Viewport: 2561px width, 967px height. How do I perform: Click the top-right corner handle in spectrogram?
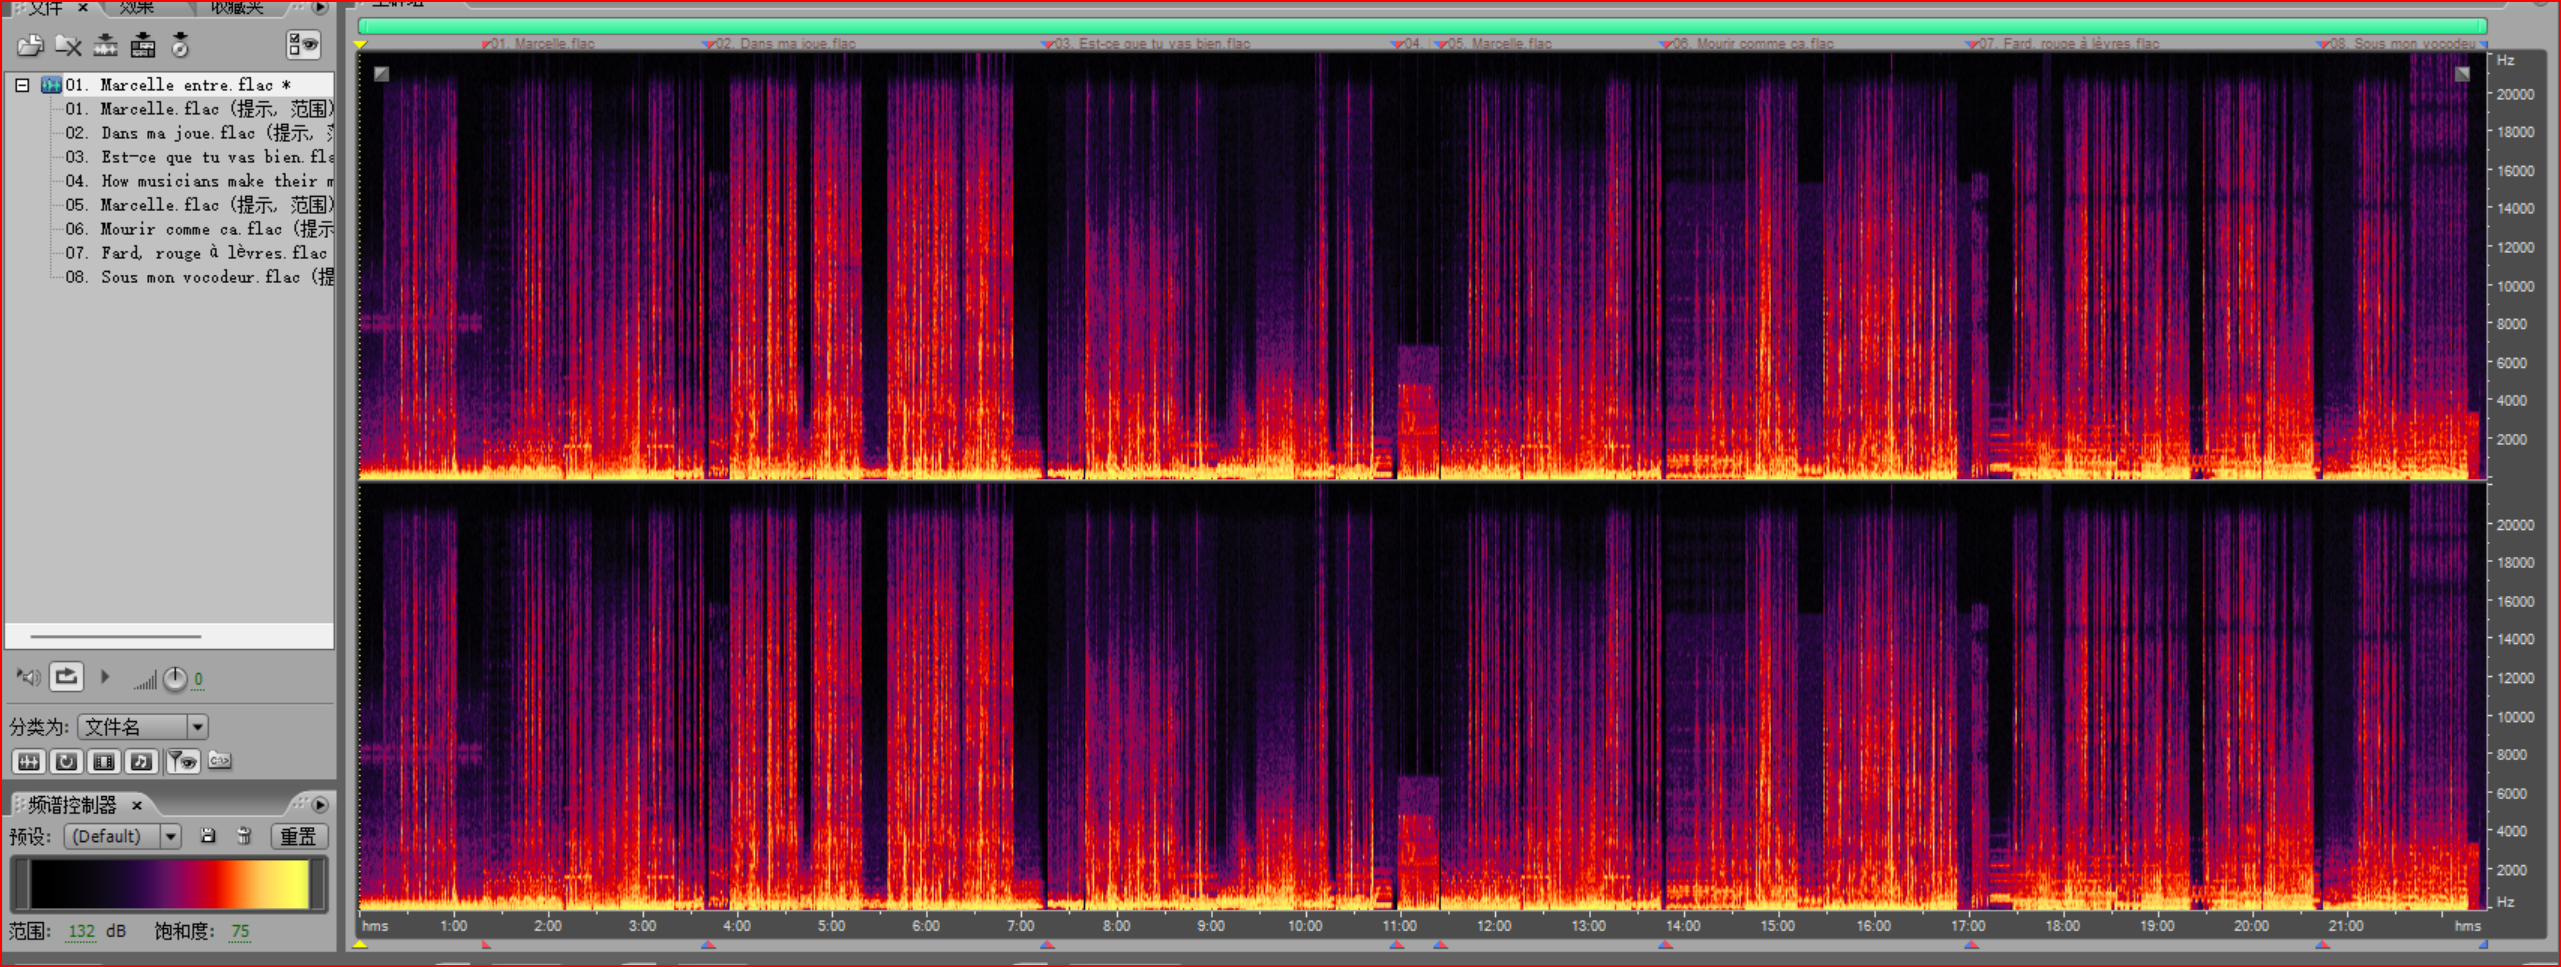(2462, 73)
